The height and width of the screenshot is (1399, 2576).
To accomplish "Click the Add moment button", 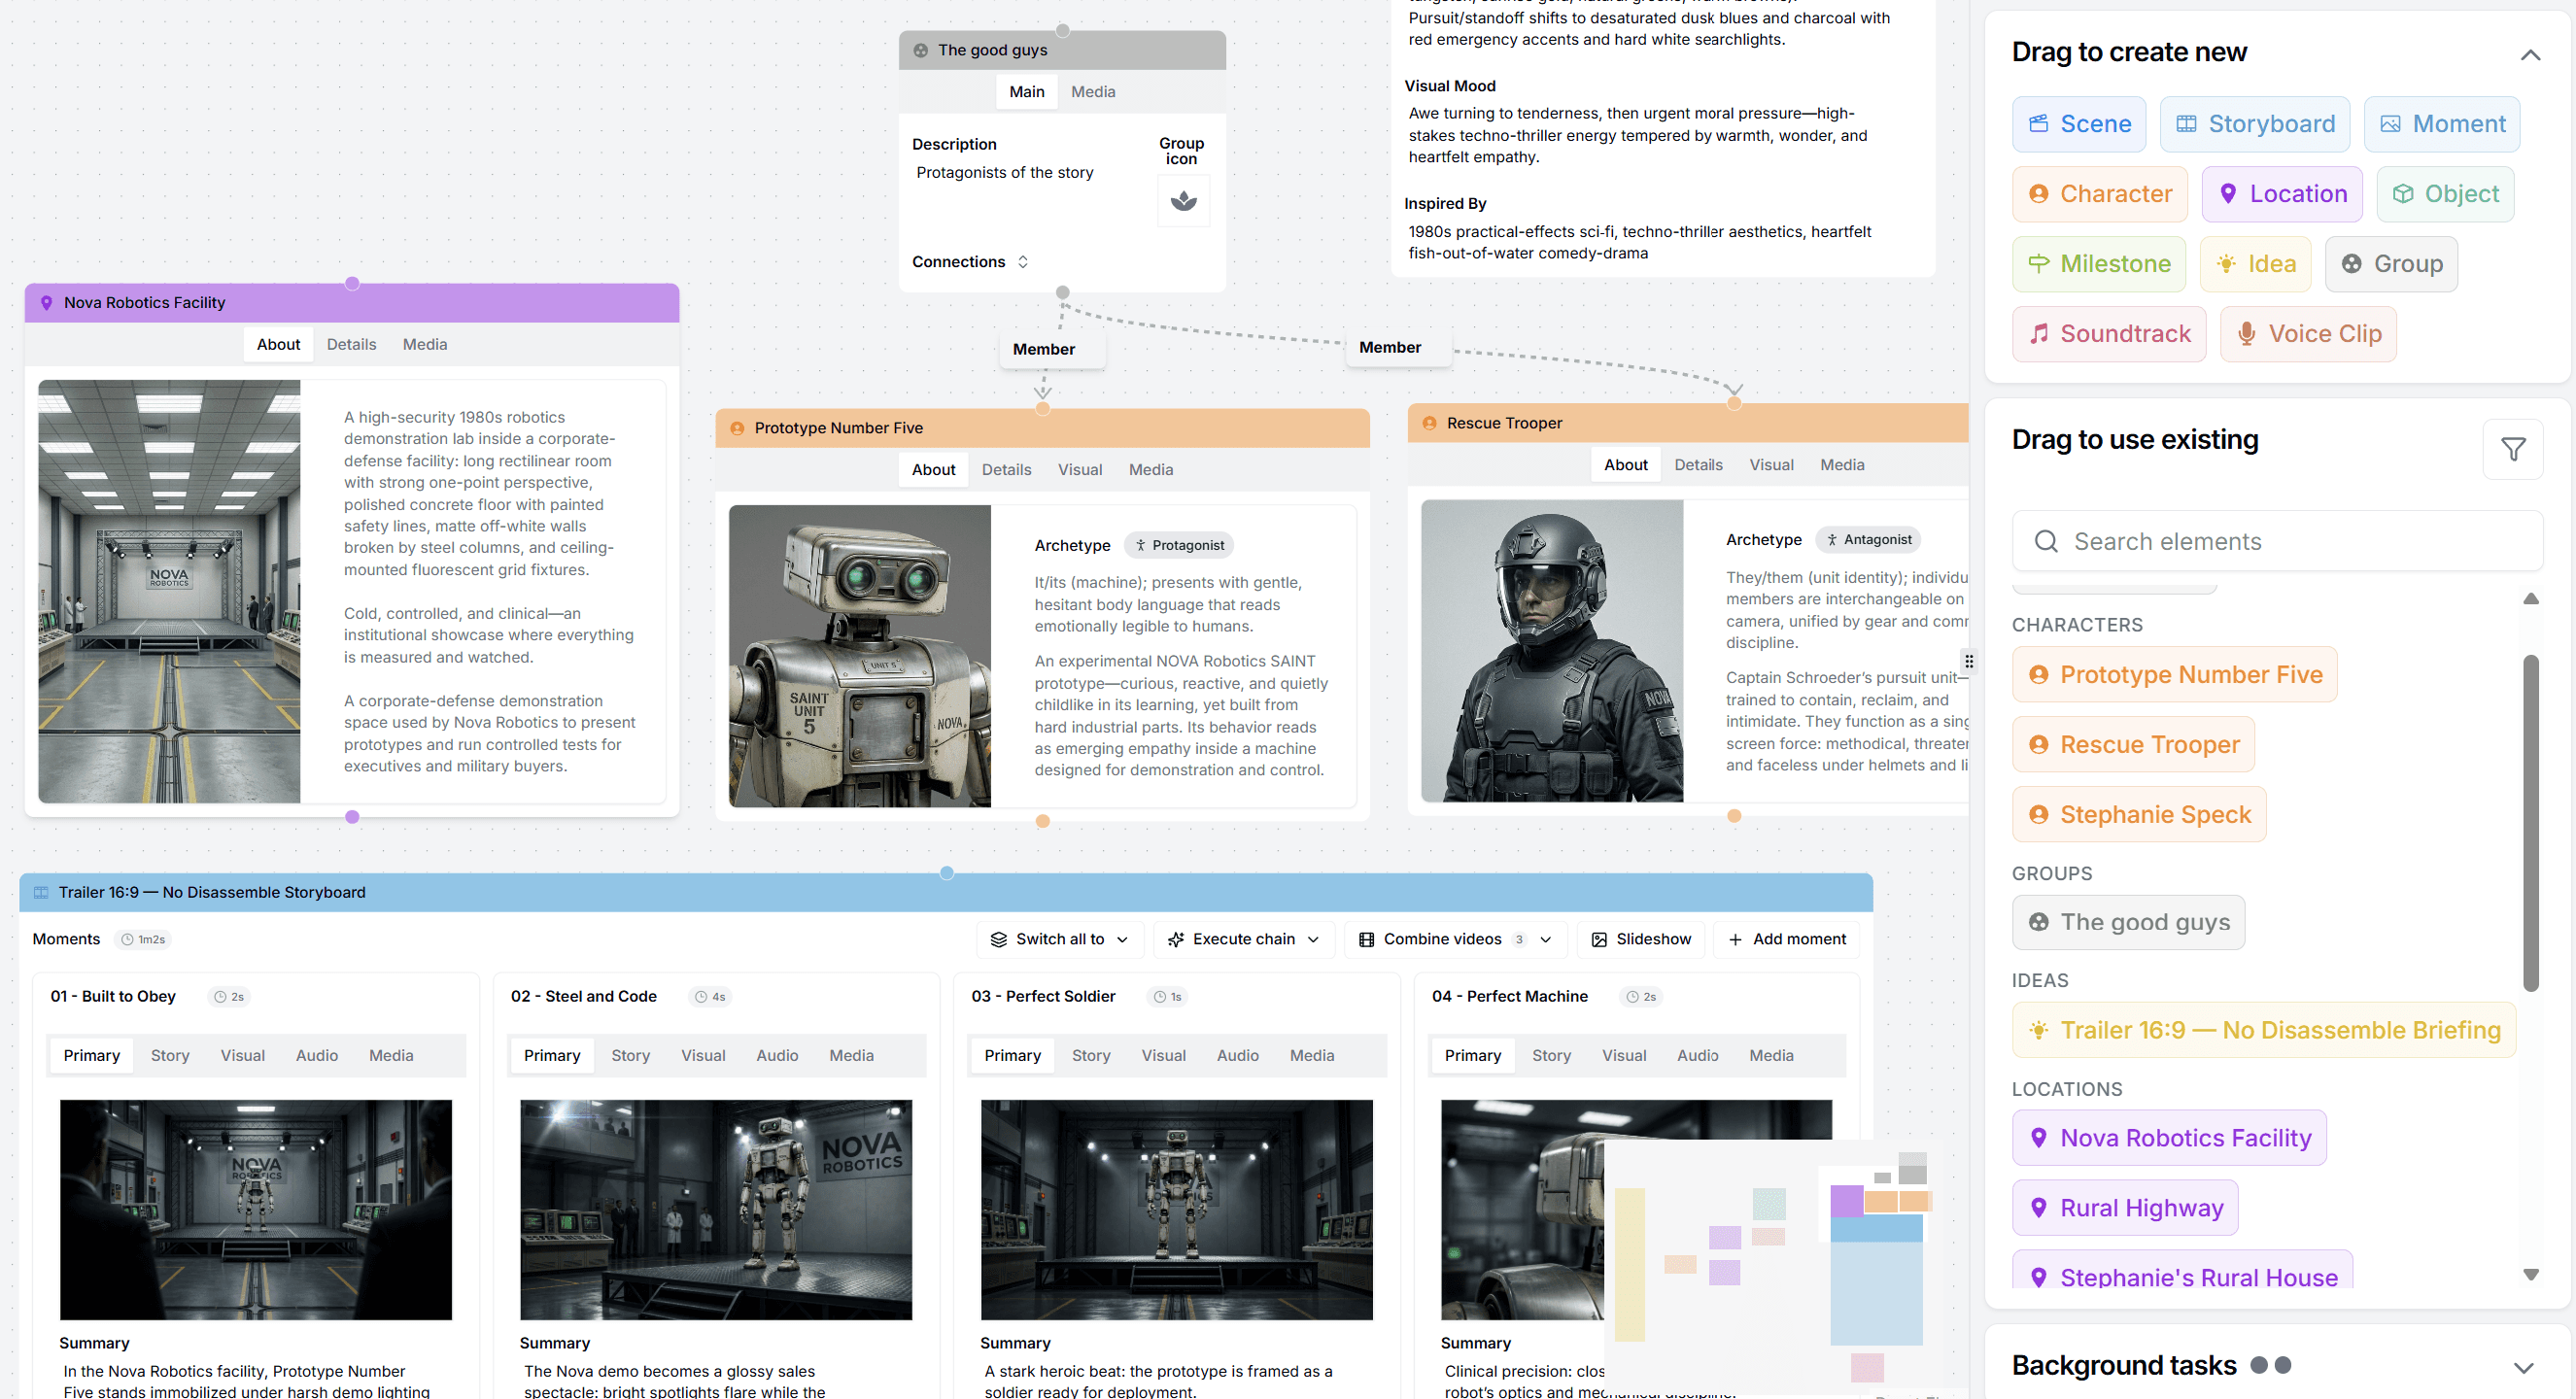I will click(1787, 940).
